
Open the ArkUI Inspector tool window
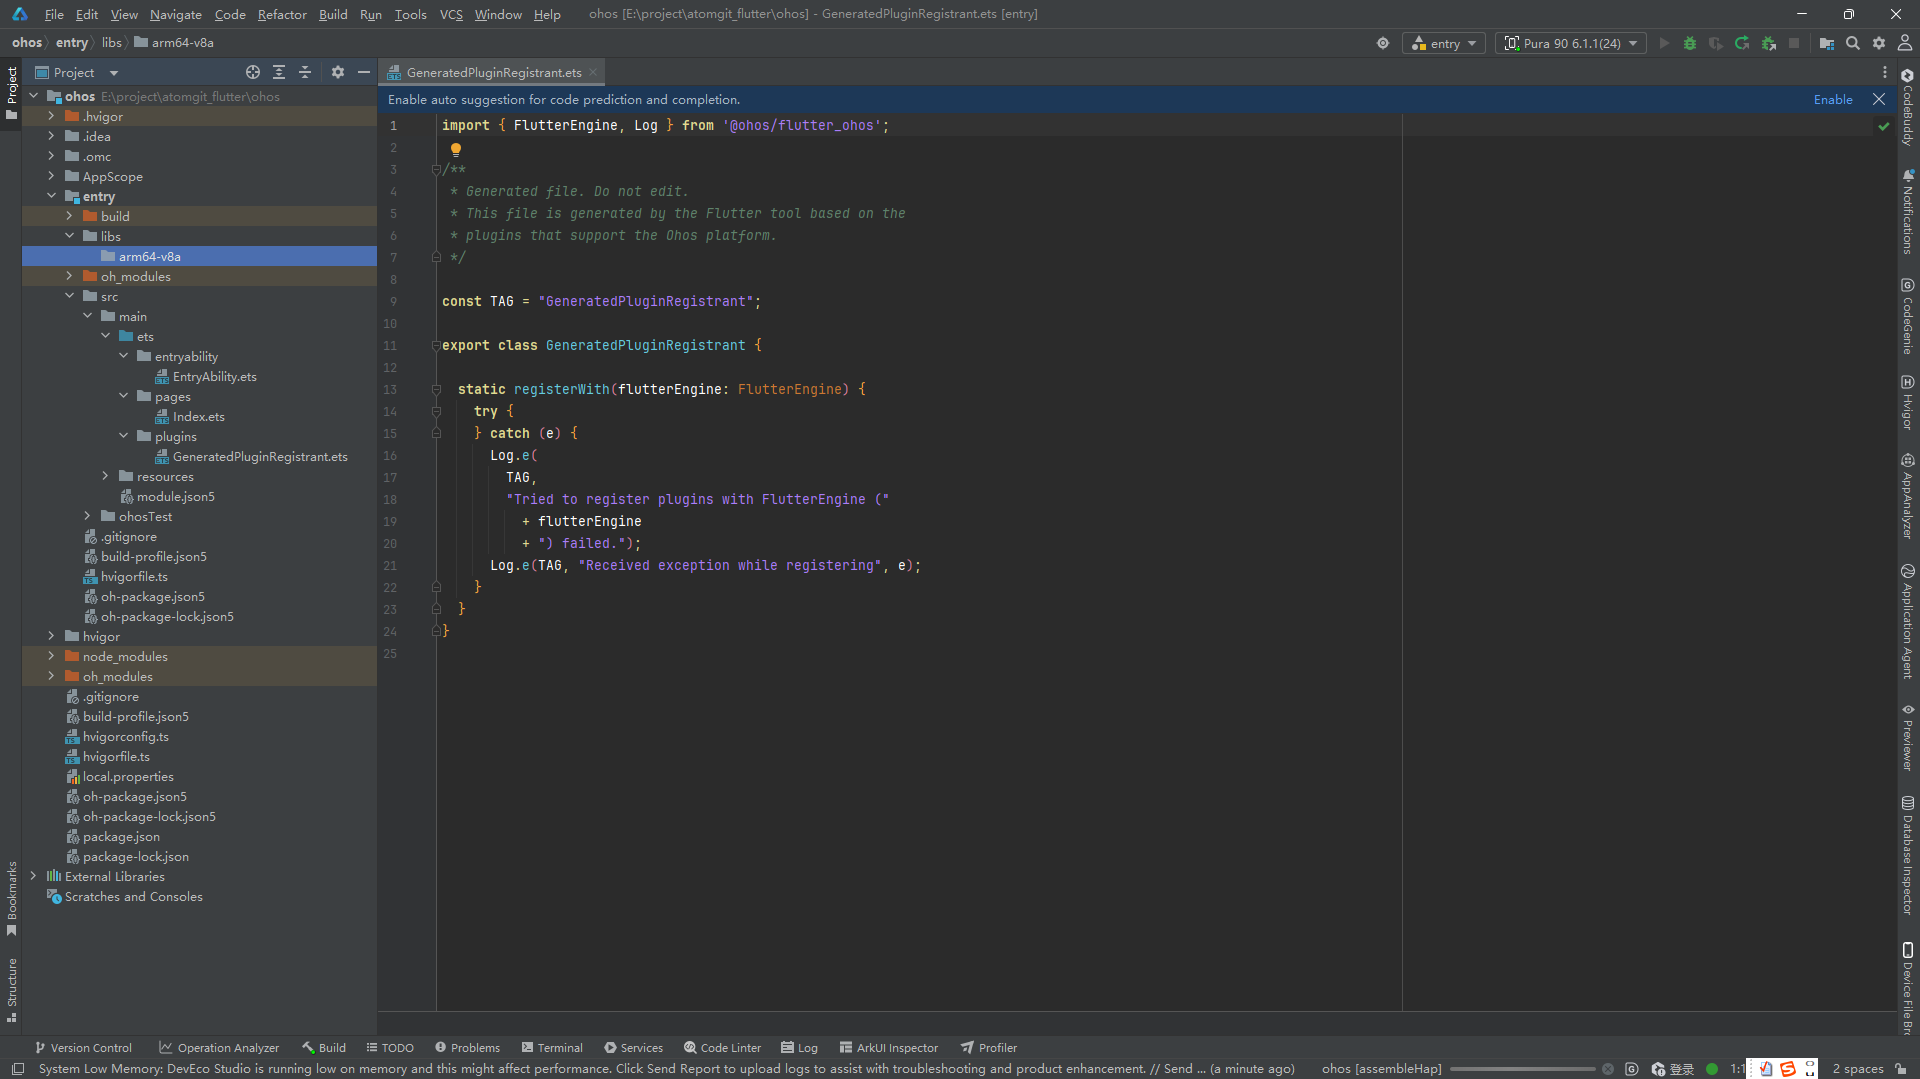[888, 1048]
